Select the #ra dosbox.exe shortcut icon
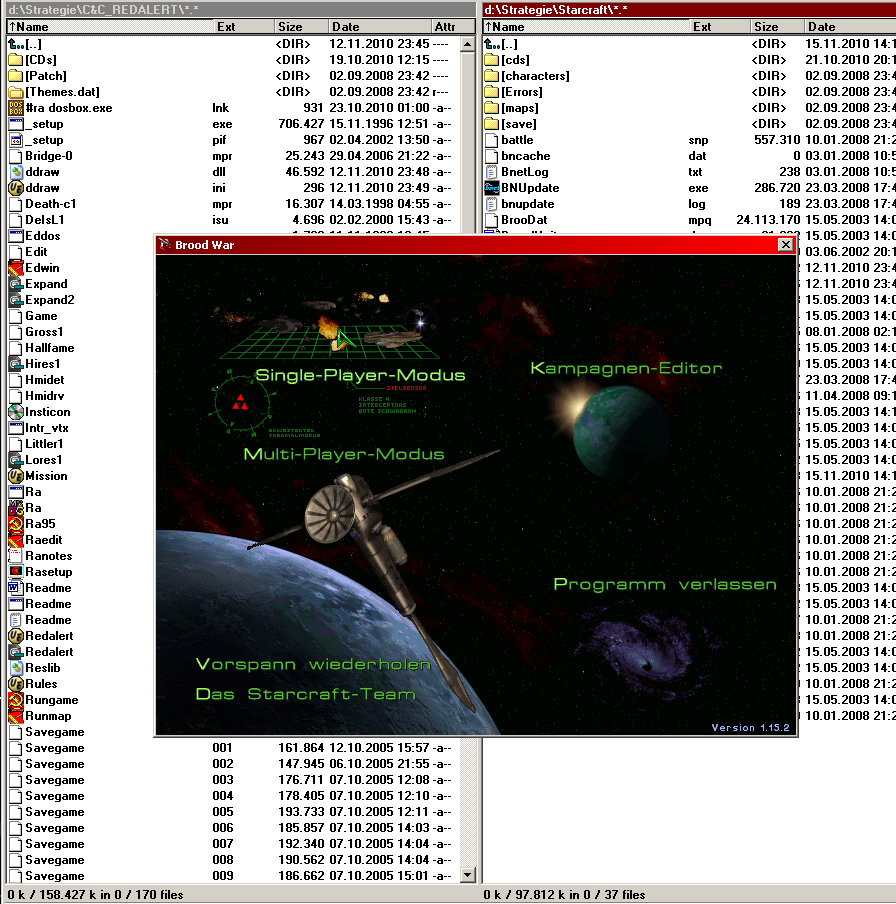 16,108
